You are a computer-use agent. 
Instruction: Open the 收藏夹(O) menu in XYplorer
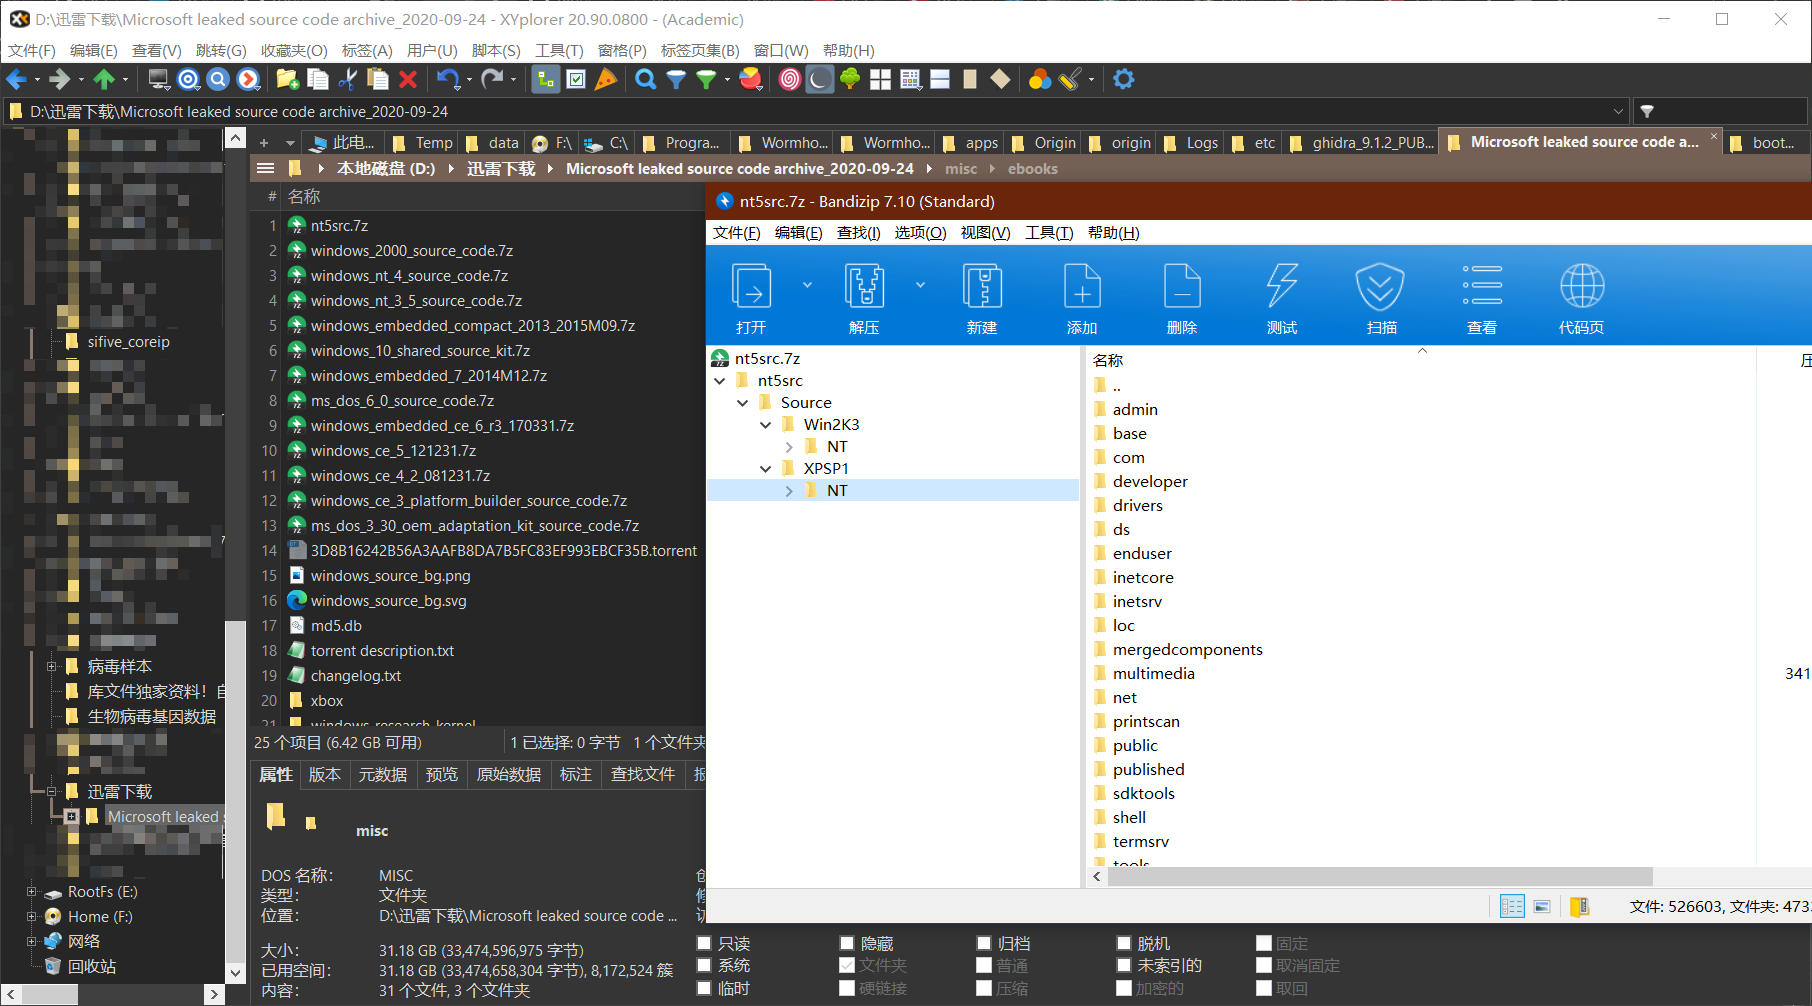[x=294, y=50]
